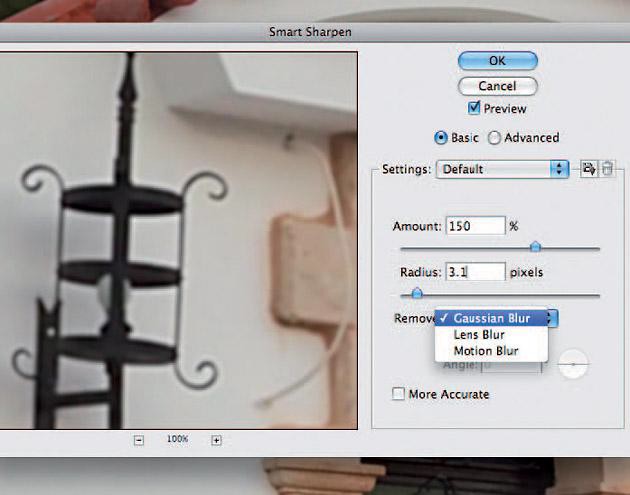The image size is (630, 495).
Task: Zoom in preview with plus button
Action: [x=216, y=441]
